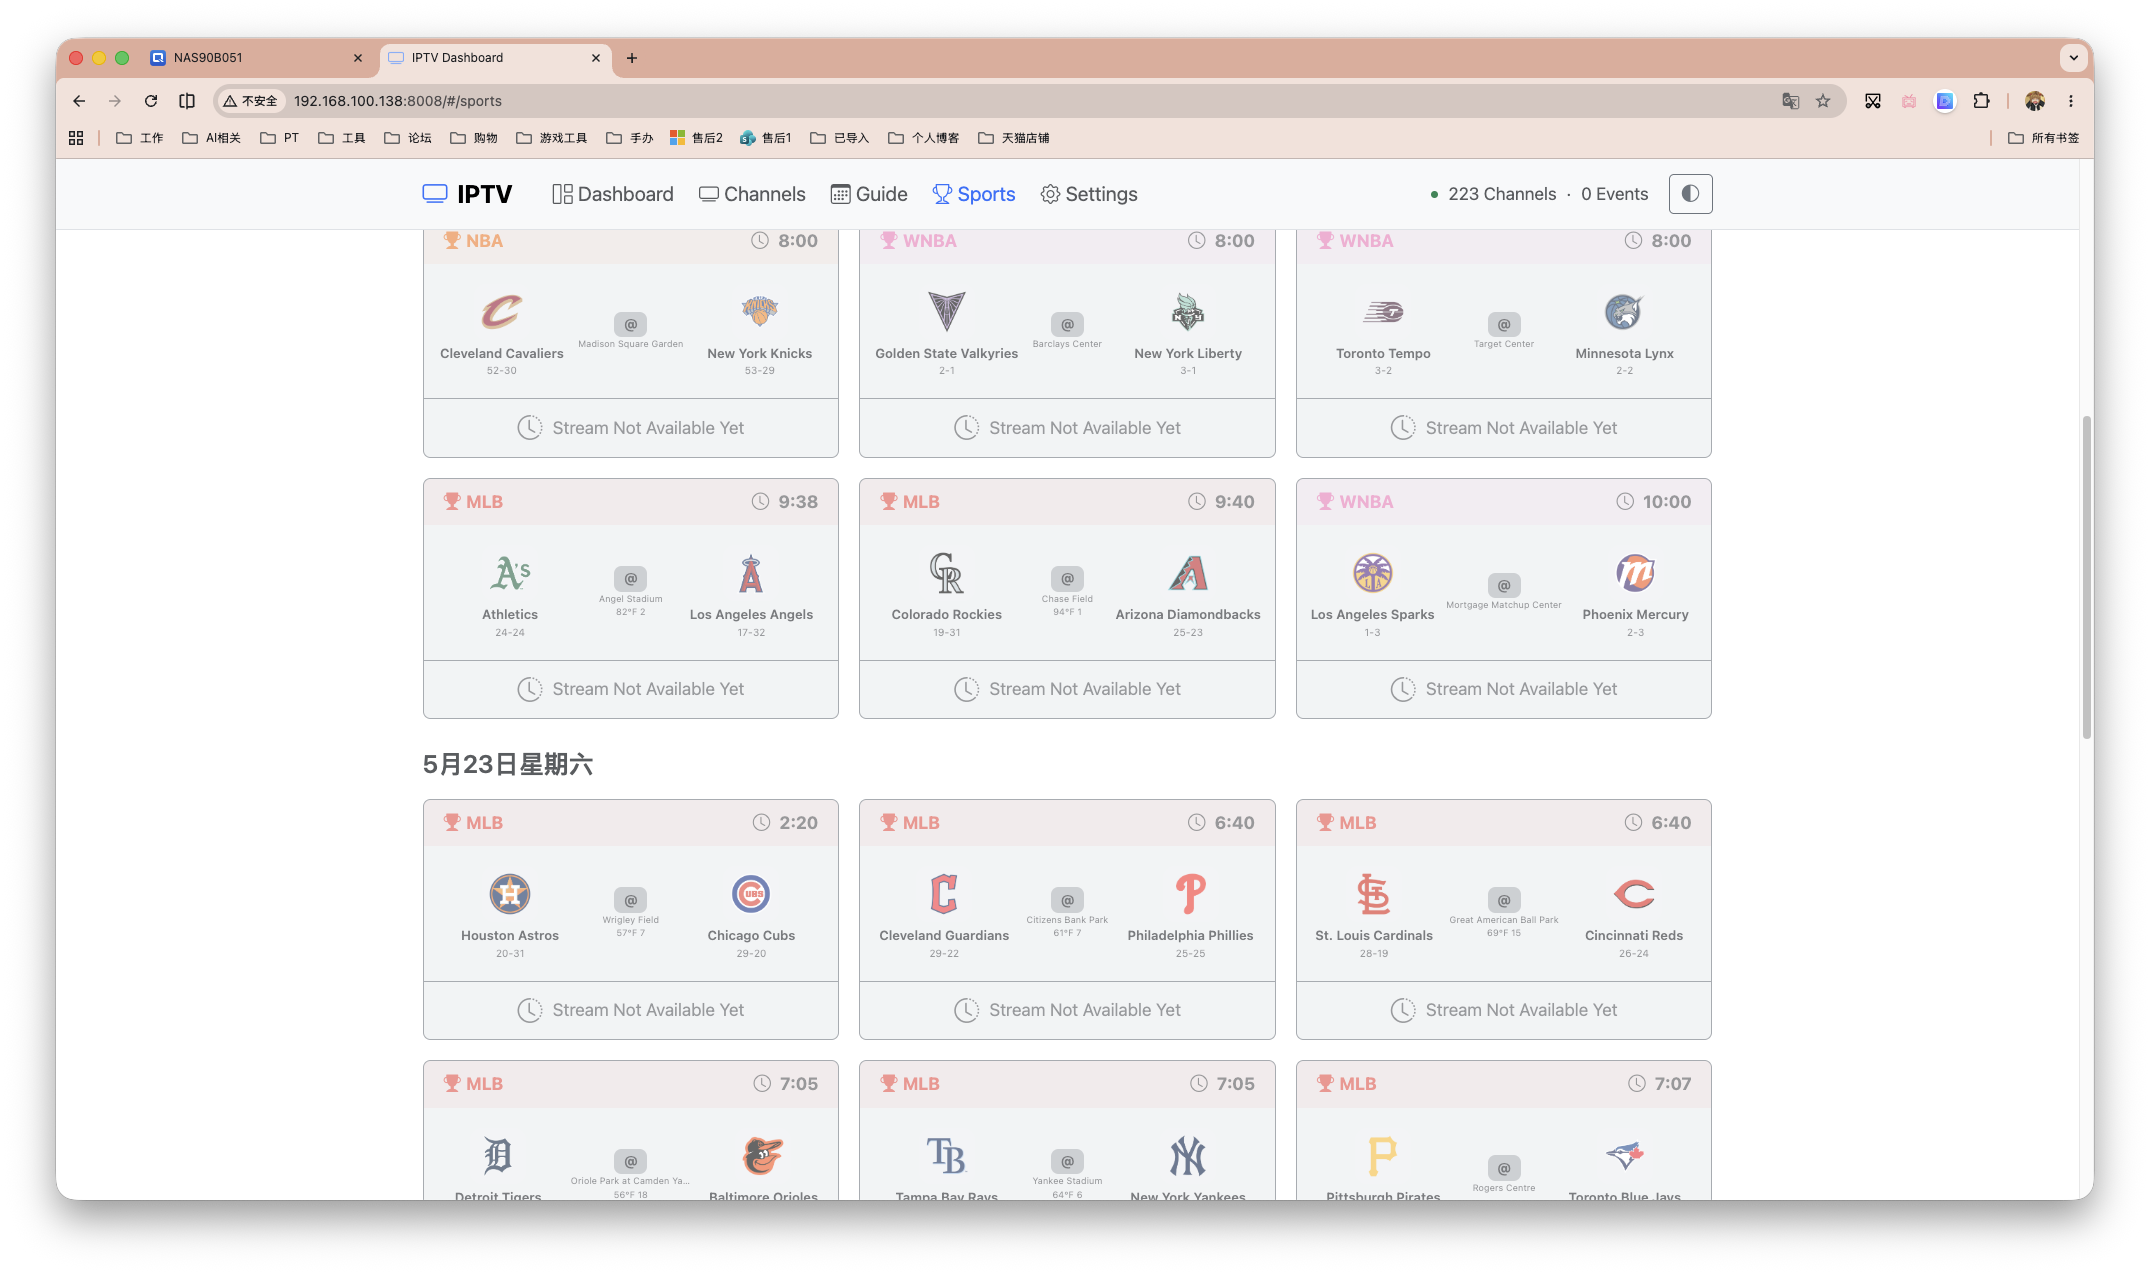Screen dimensions: 2150x1274
Task: Click the Arizona Diamondbacks logo
Action: [1188, 573]
